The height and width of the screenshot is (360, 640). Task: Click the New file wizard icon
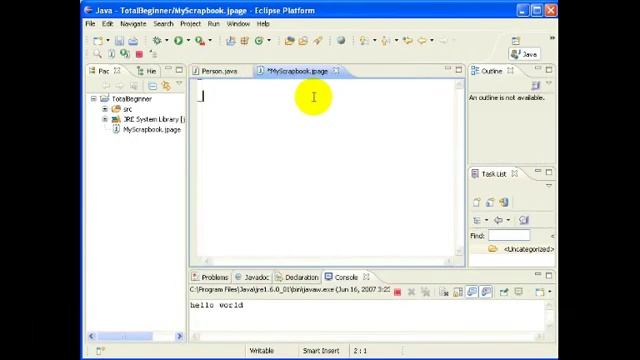[98, 41]
